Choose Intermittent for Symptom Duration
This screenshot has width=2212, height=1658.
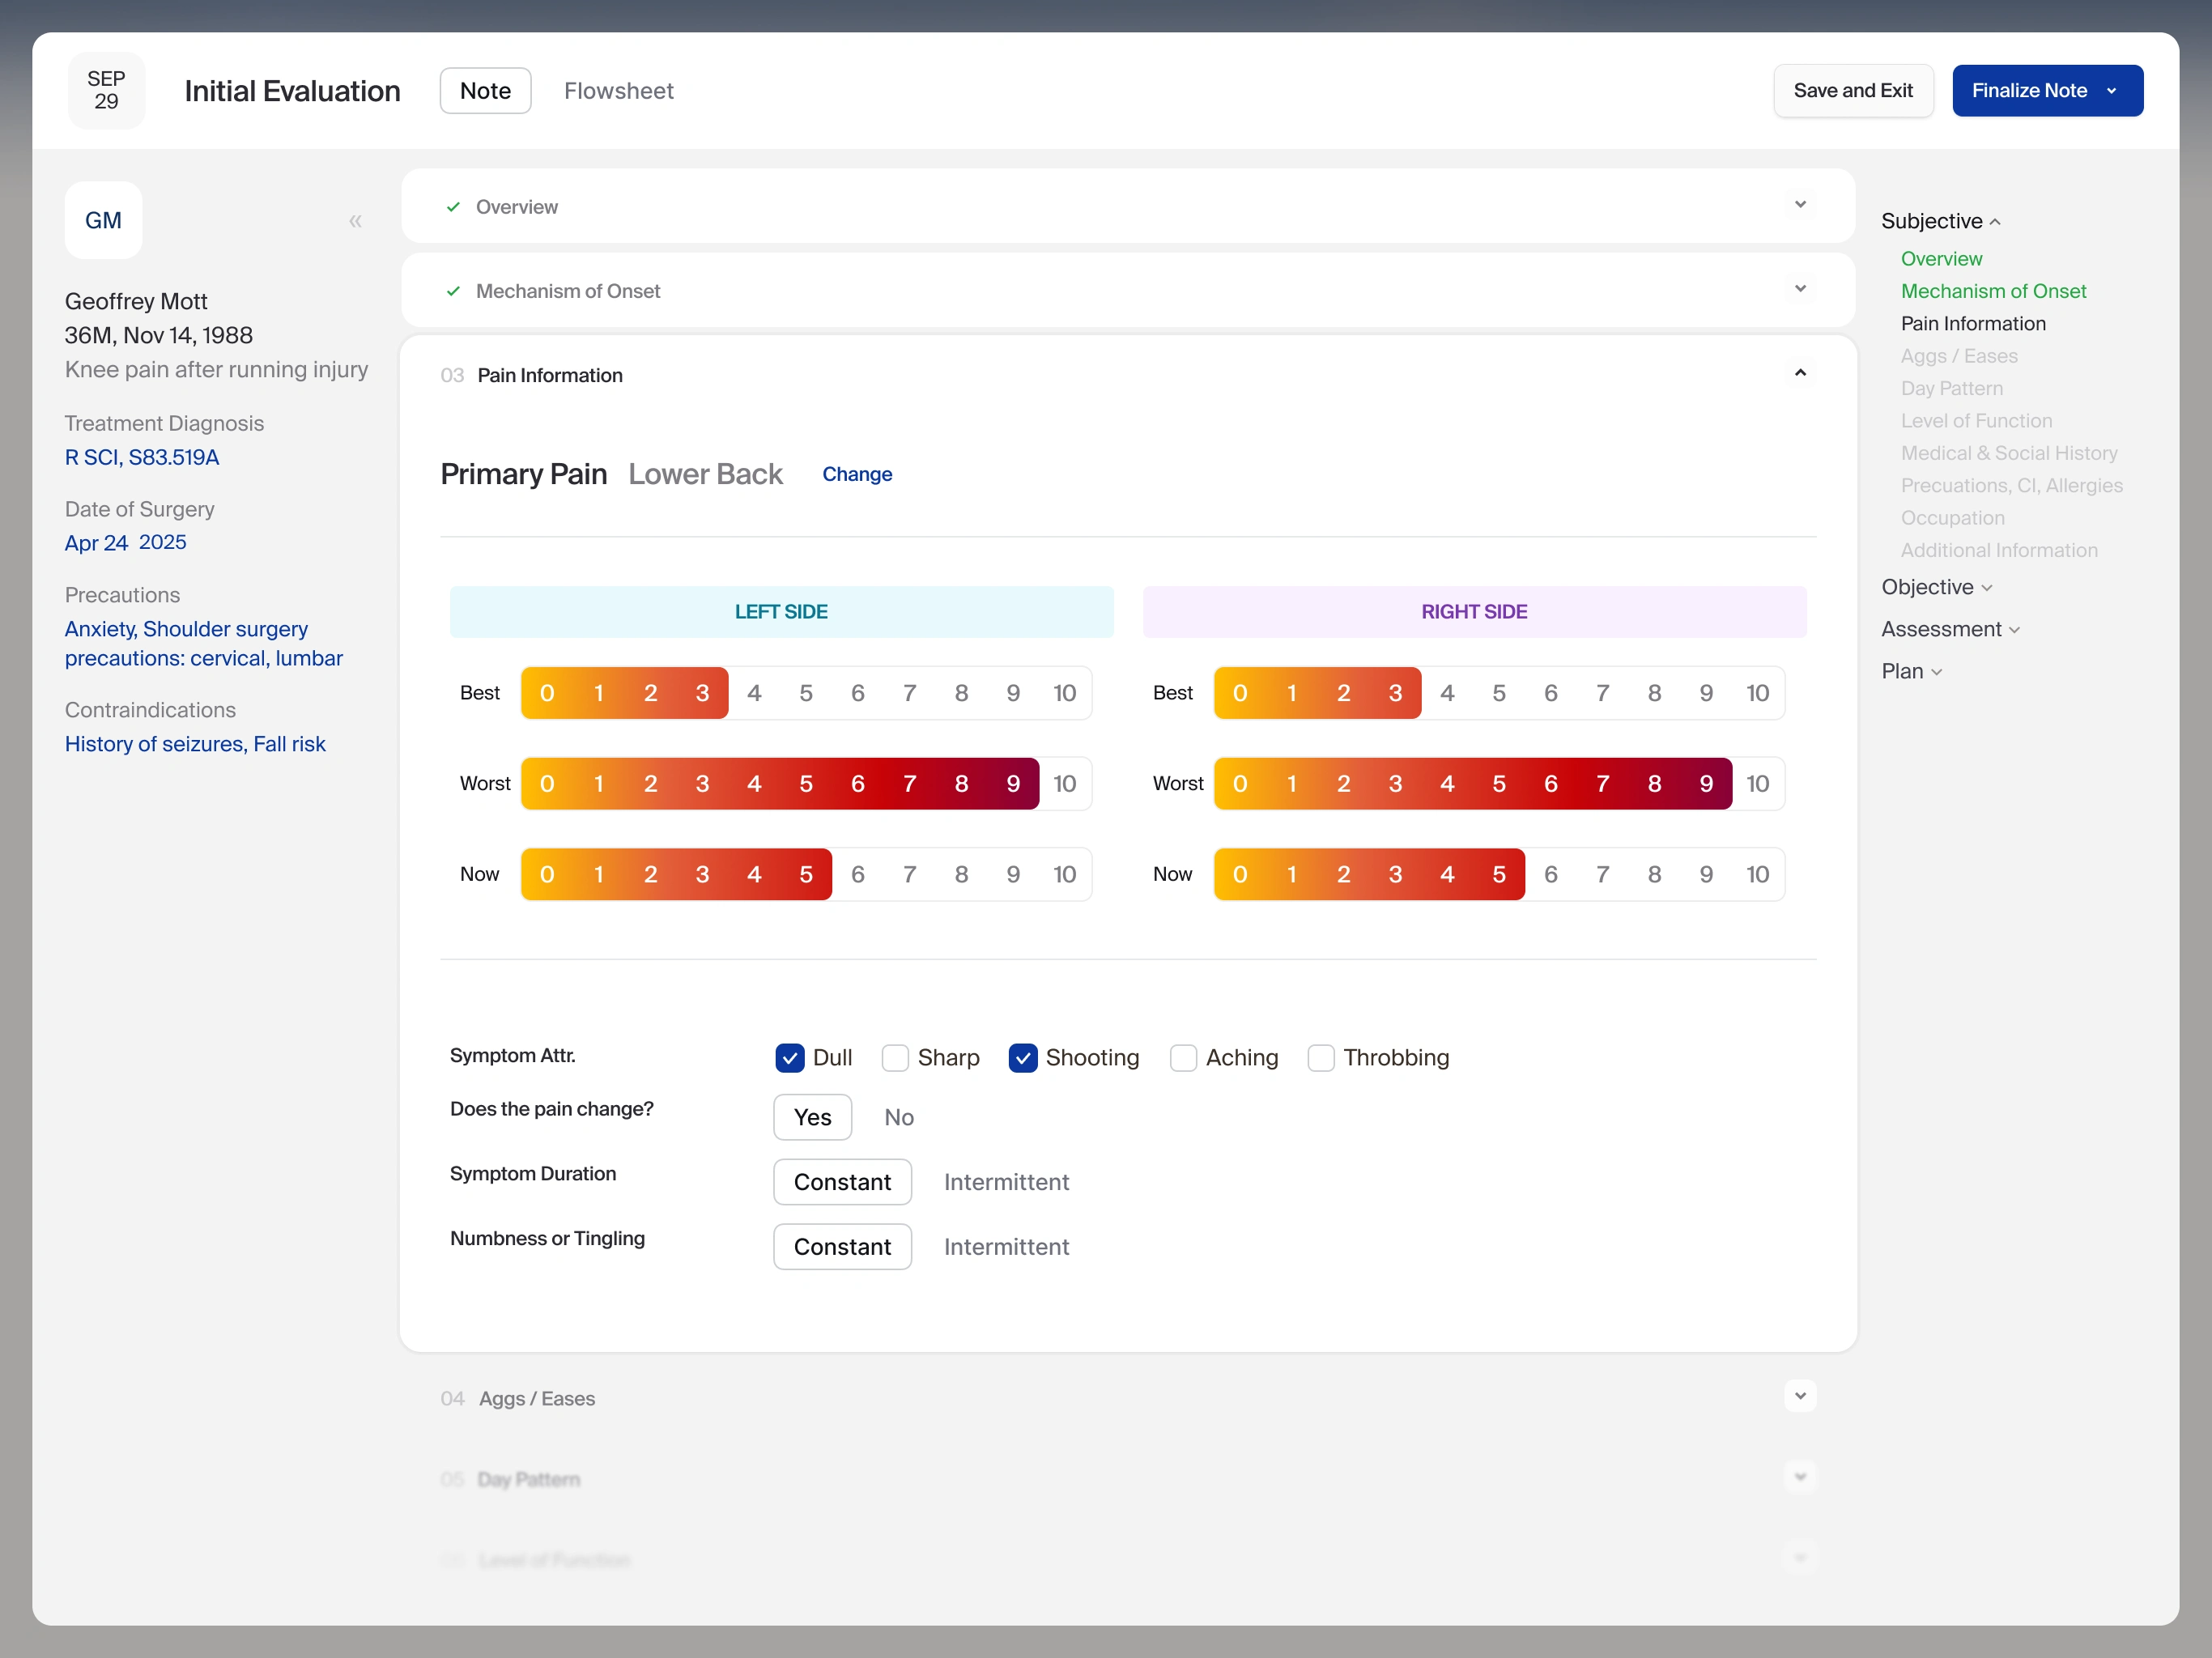[1006, 1182]
